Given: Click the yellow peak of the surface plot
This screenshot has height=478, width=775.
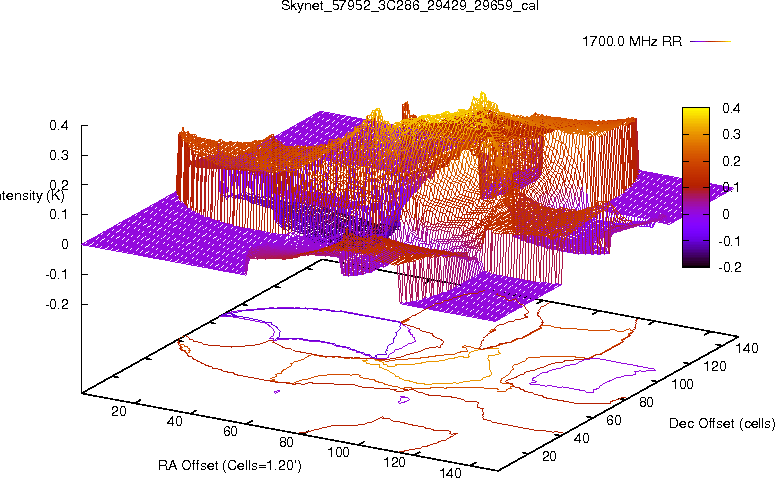Looking at the screenshot, I should tap(481, 101).
